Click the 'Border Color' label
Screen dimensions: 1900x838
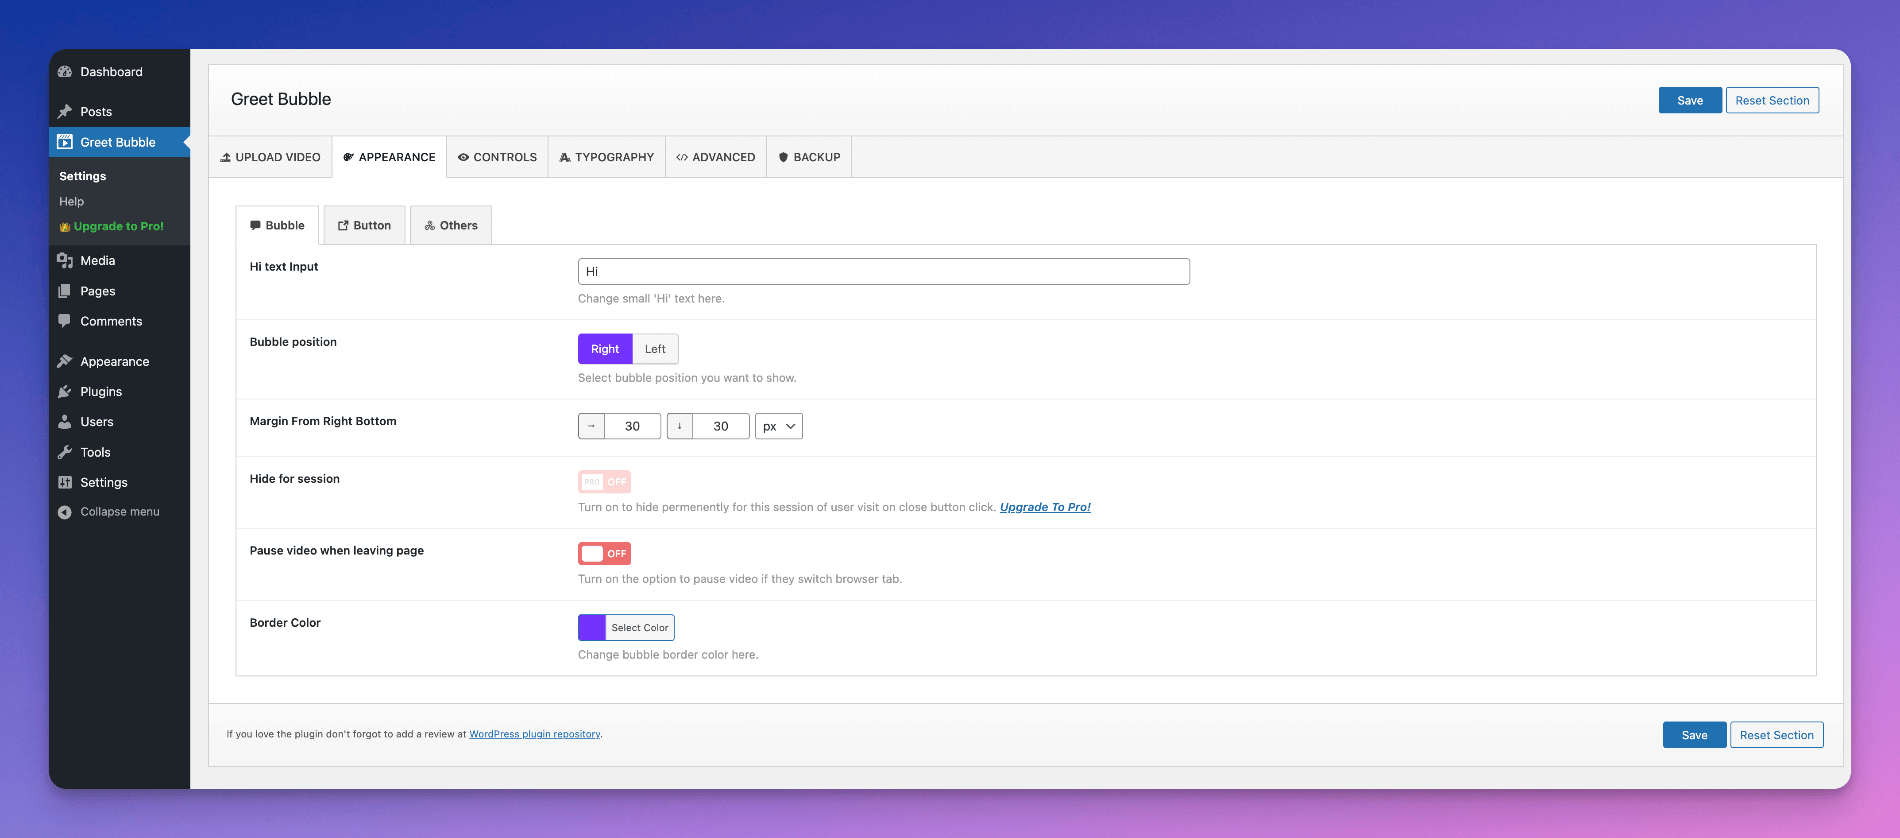285,623
